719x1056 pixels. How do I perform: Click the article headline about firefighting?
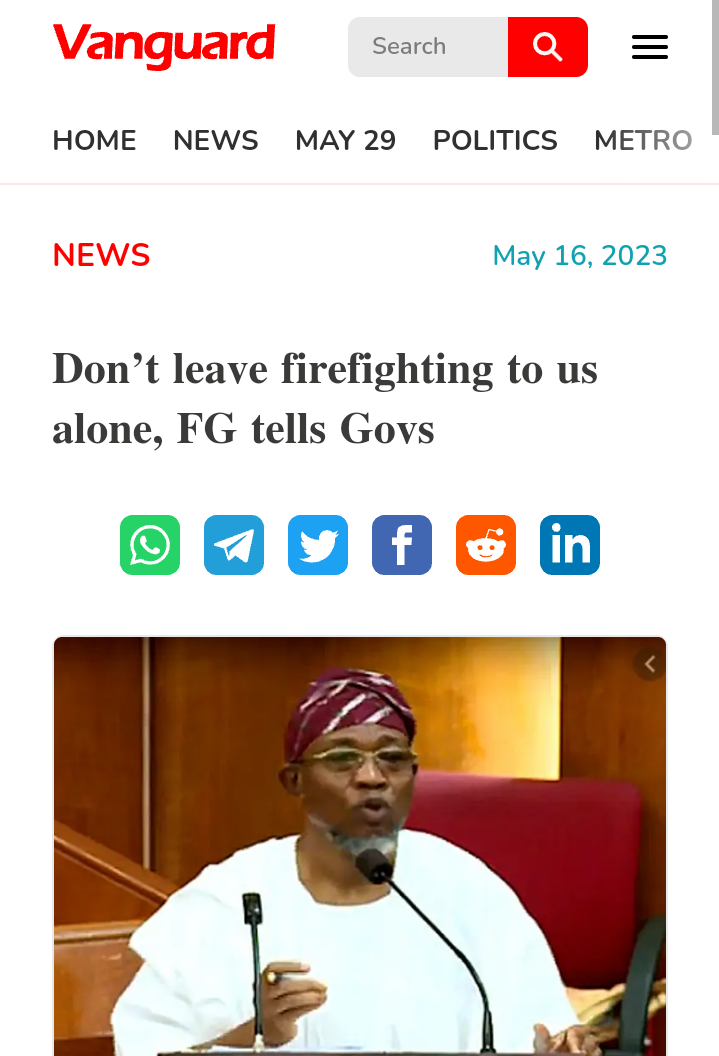[325, 399]
